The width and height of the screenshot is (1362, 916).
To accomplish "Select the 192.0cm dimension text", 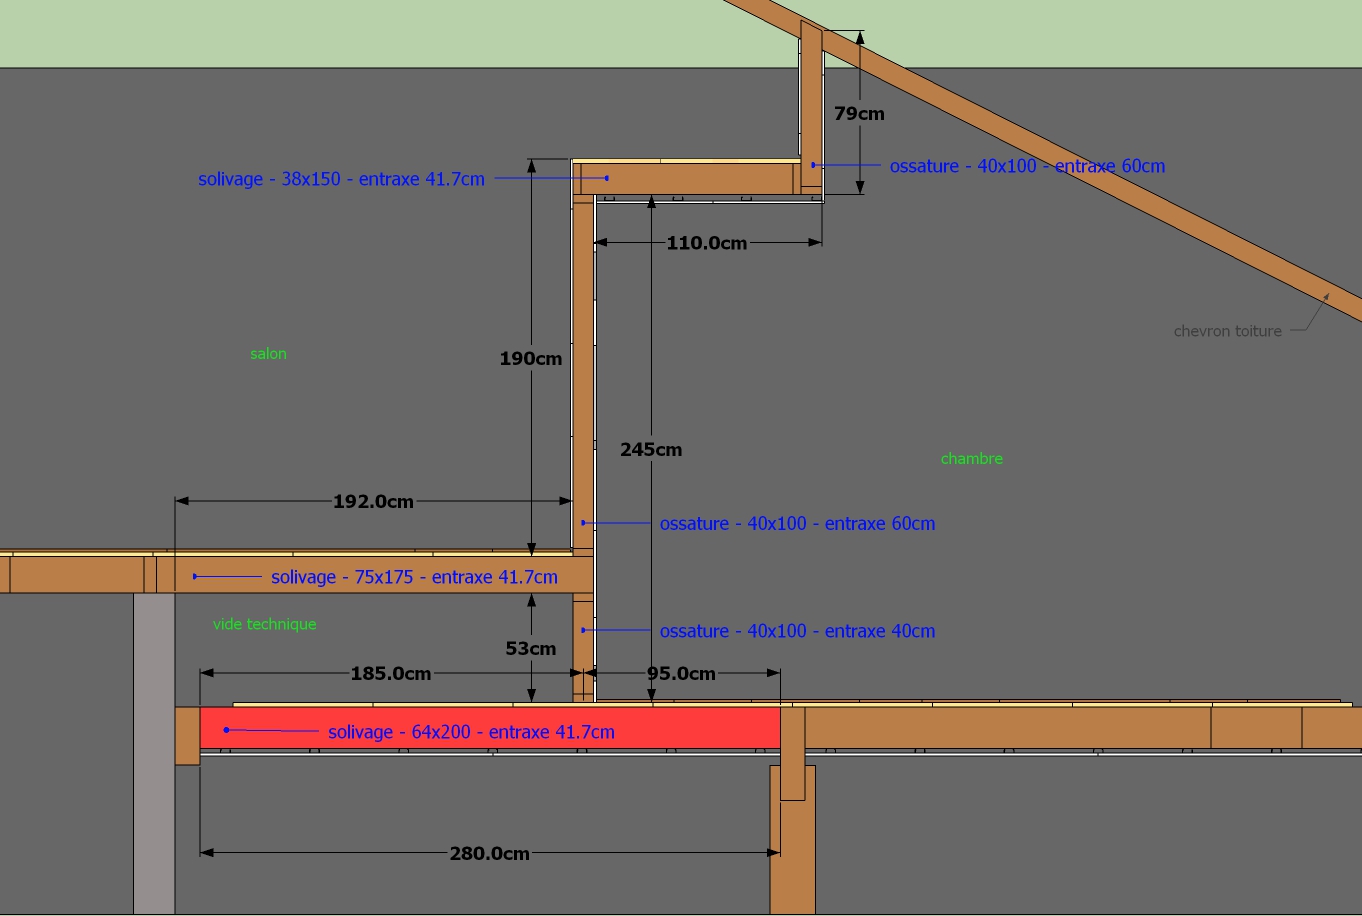I will click(x=373, y=501).
